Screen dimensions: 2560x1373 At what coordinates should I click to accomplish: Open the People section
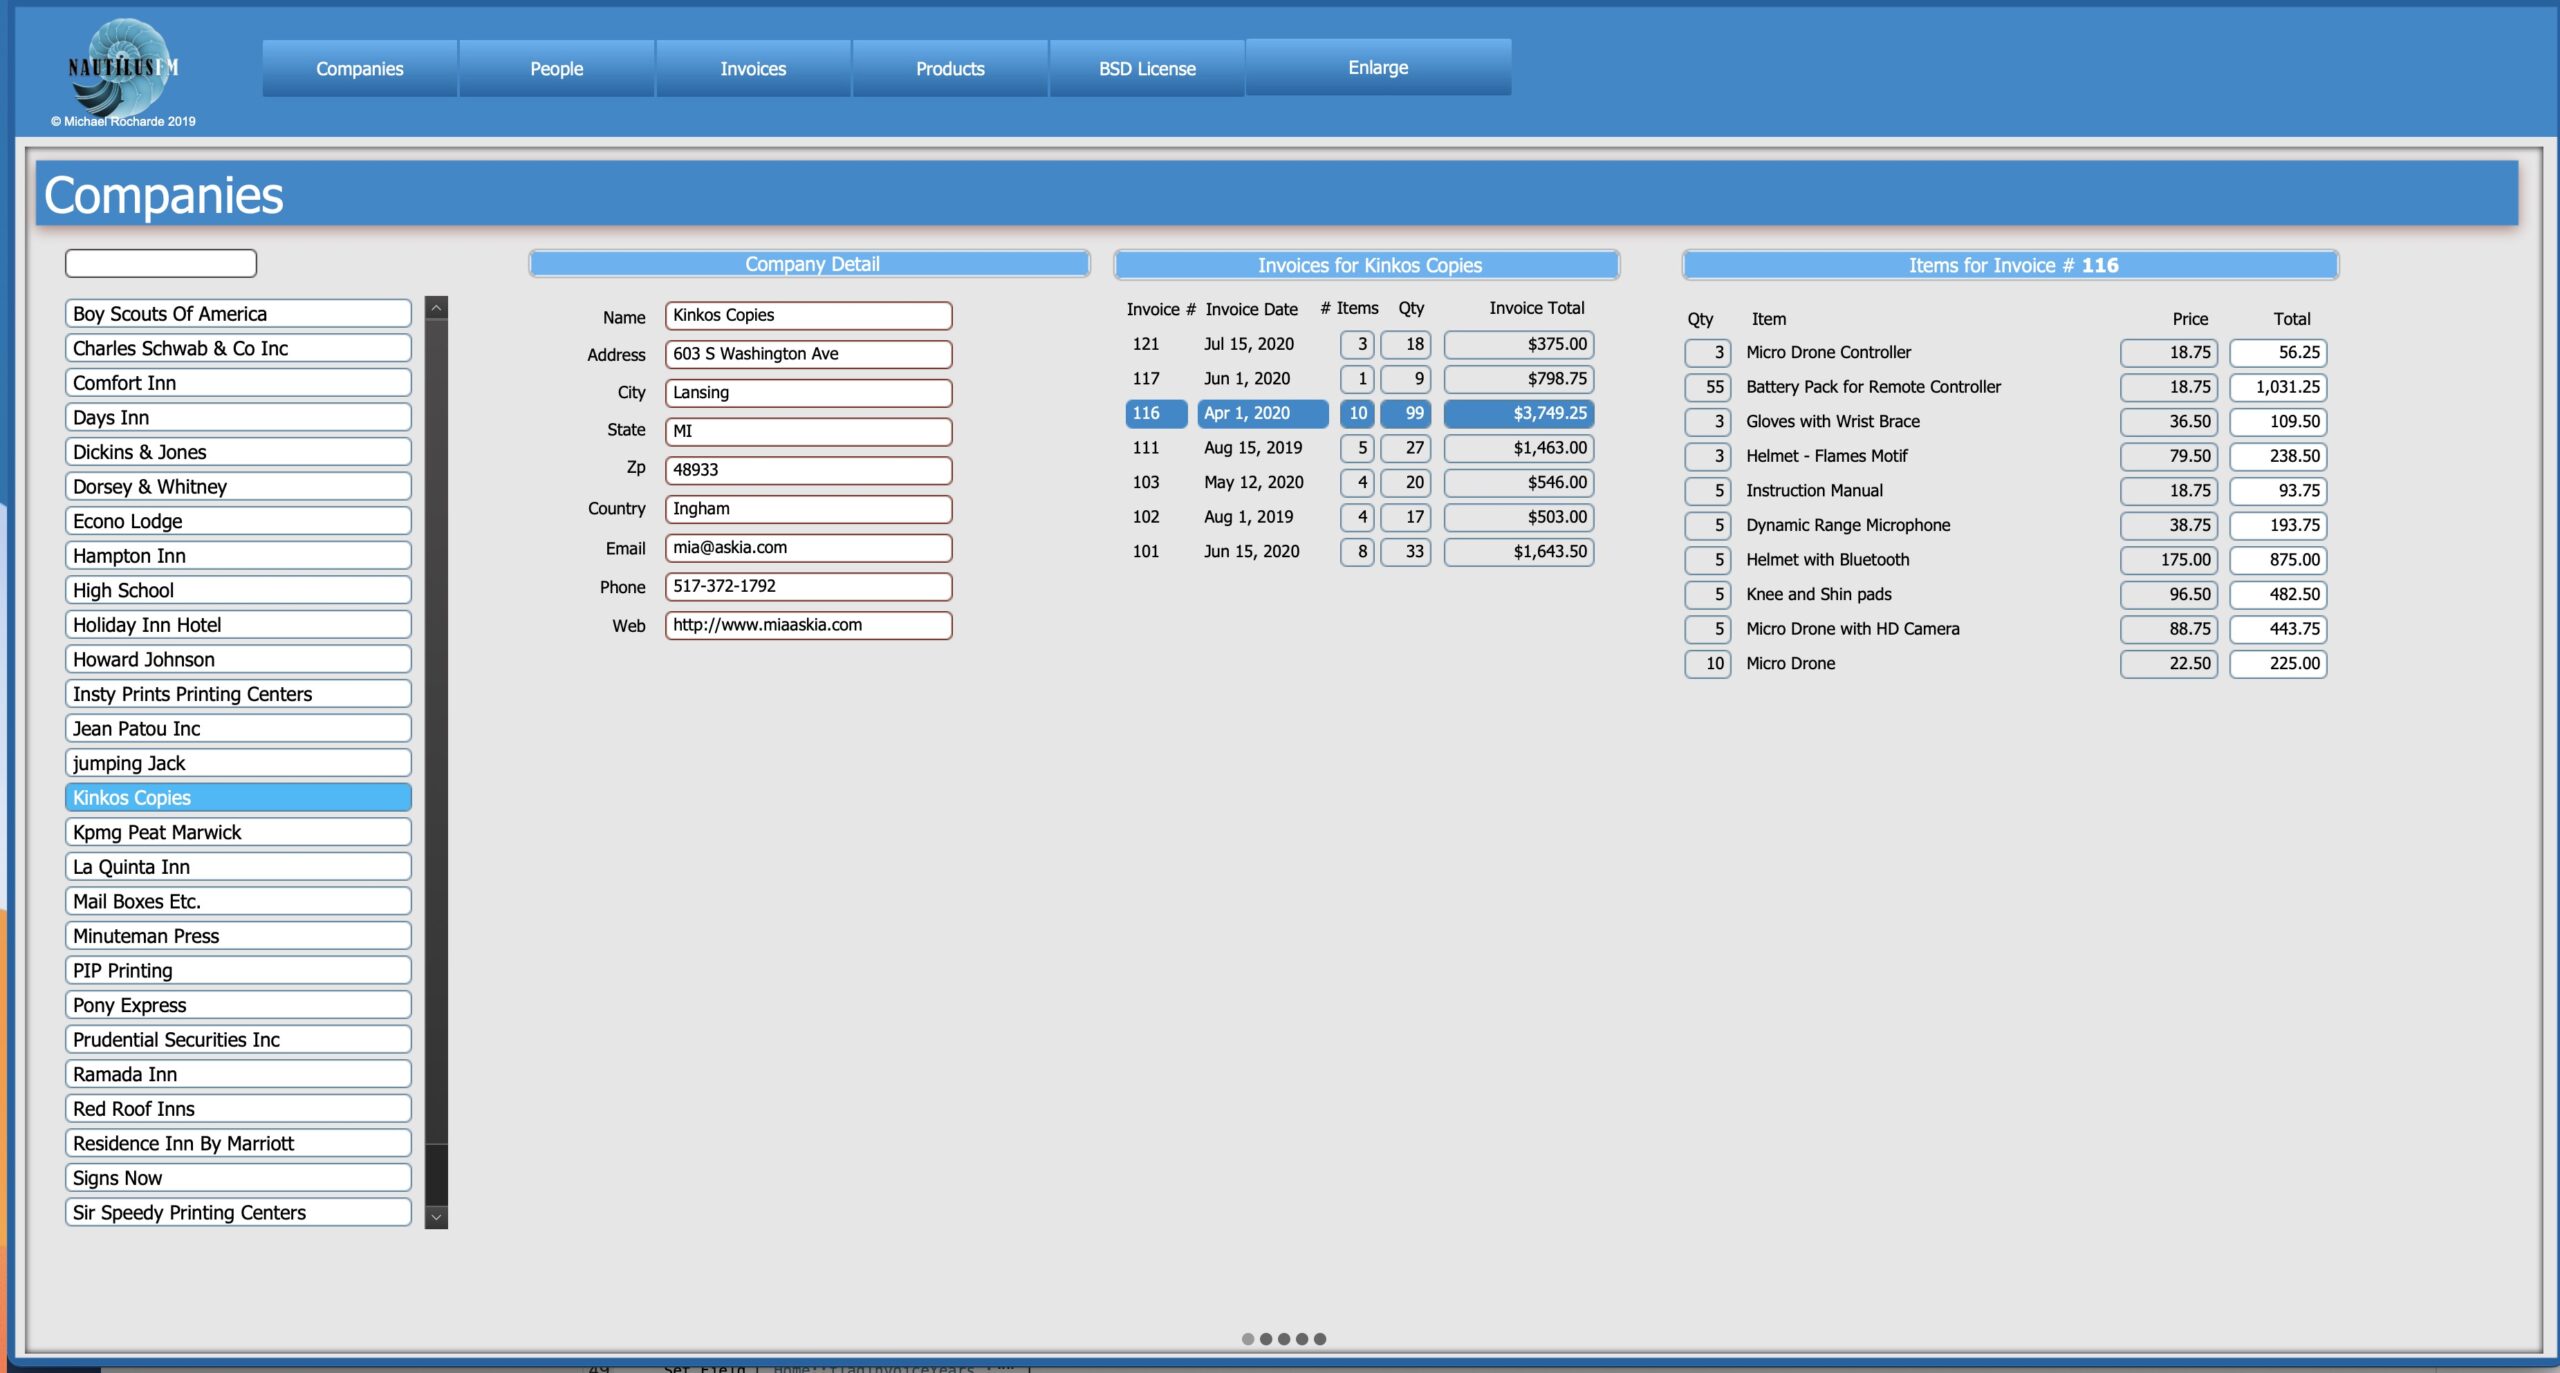556,69
